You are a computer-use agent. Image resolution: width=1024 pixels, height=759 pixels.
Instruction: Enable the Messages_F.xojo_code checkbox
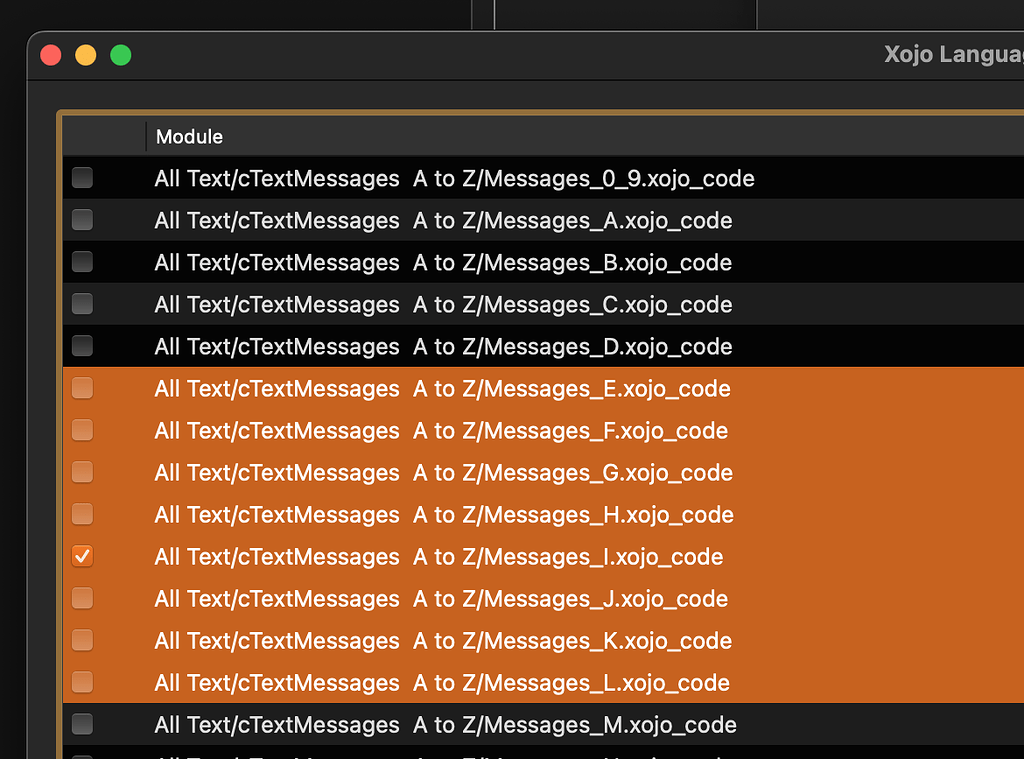click(82, 430)
